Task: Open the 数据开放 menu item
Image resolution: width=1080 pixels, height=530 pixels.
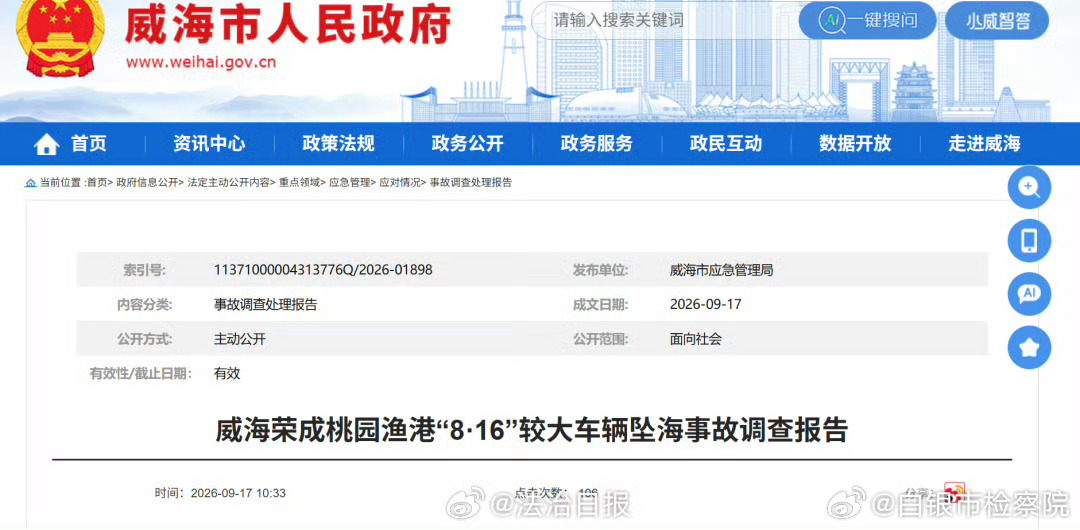Action: point(855,144)
